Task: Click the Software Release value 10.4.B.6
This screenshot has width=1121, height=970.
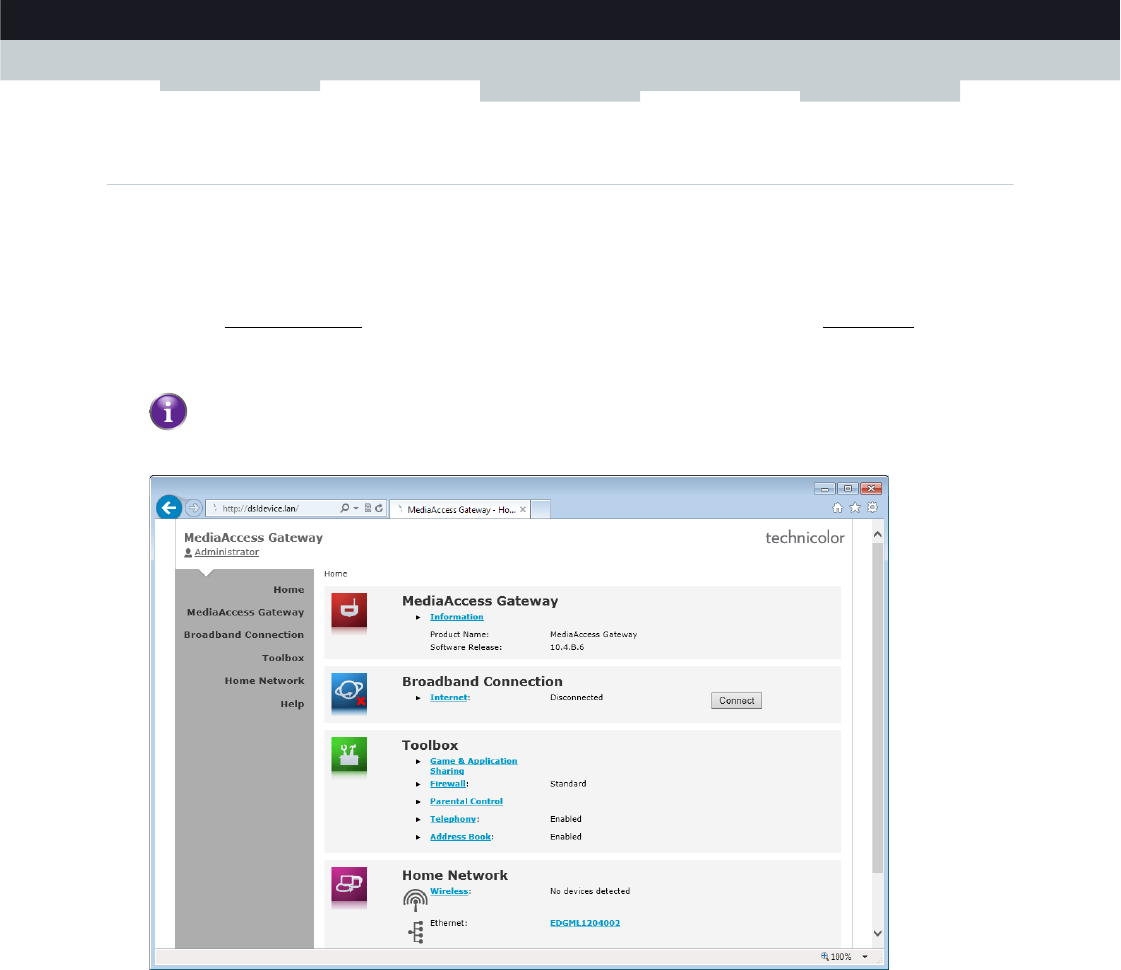Action: (567, 648)
